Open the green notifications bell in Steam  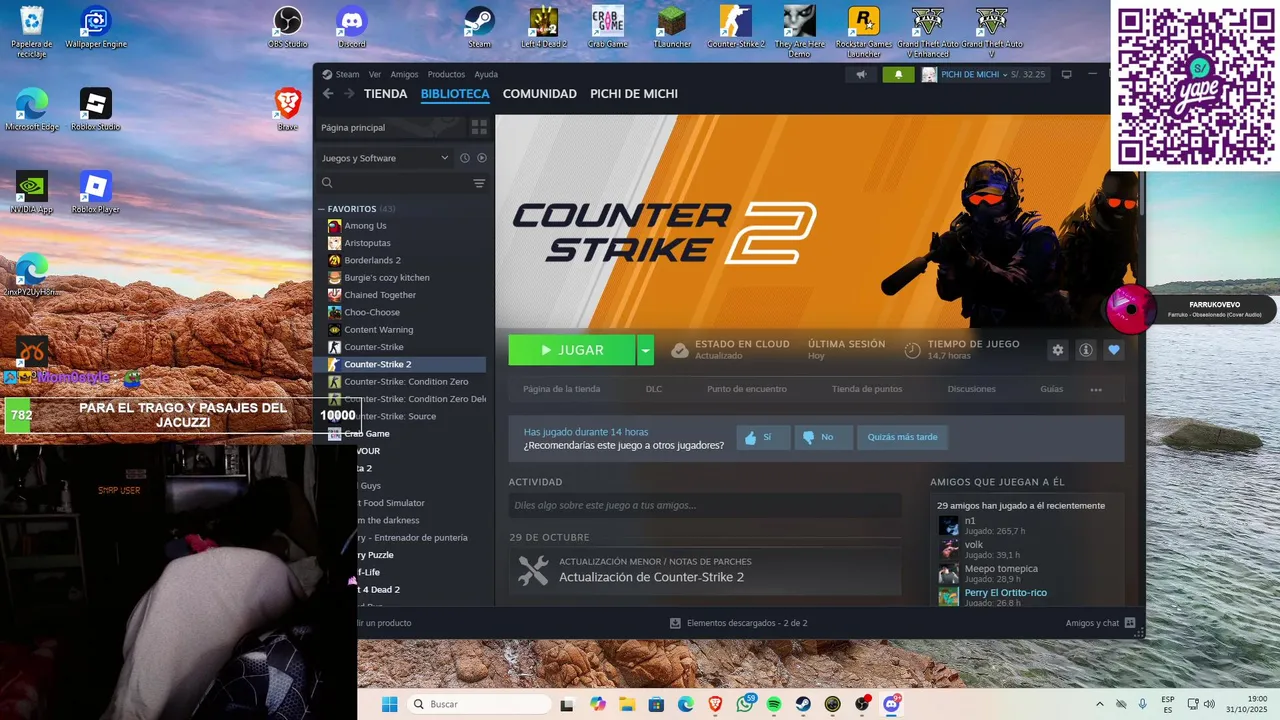(898, 75)
